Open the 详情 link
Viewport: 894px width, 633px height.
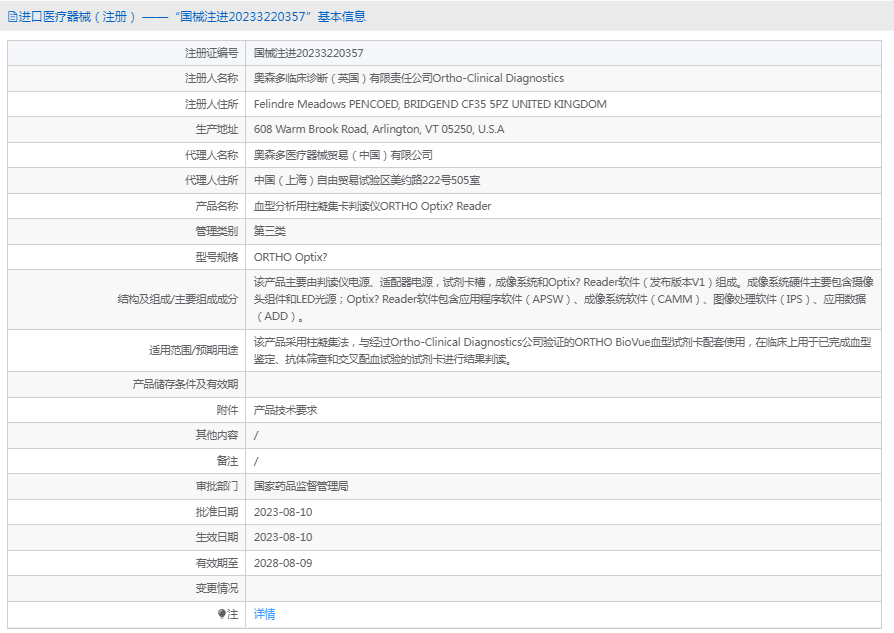[265, 614]
